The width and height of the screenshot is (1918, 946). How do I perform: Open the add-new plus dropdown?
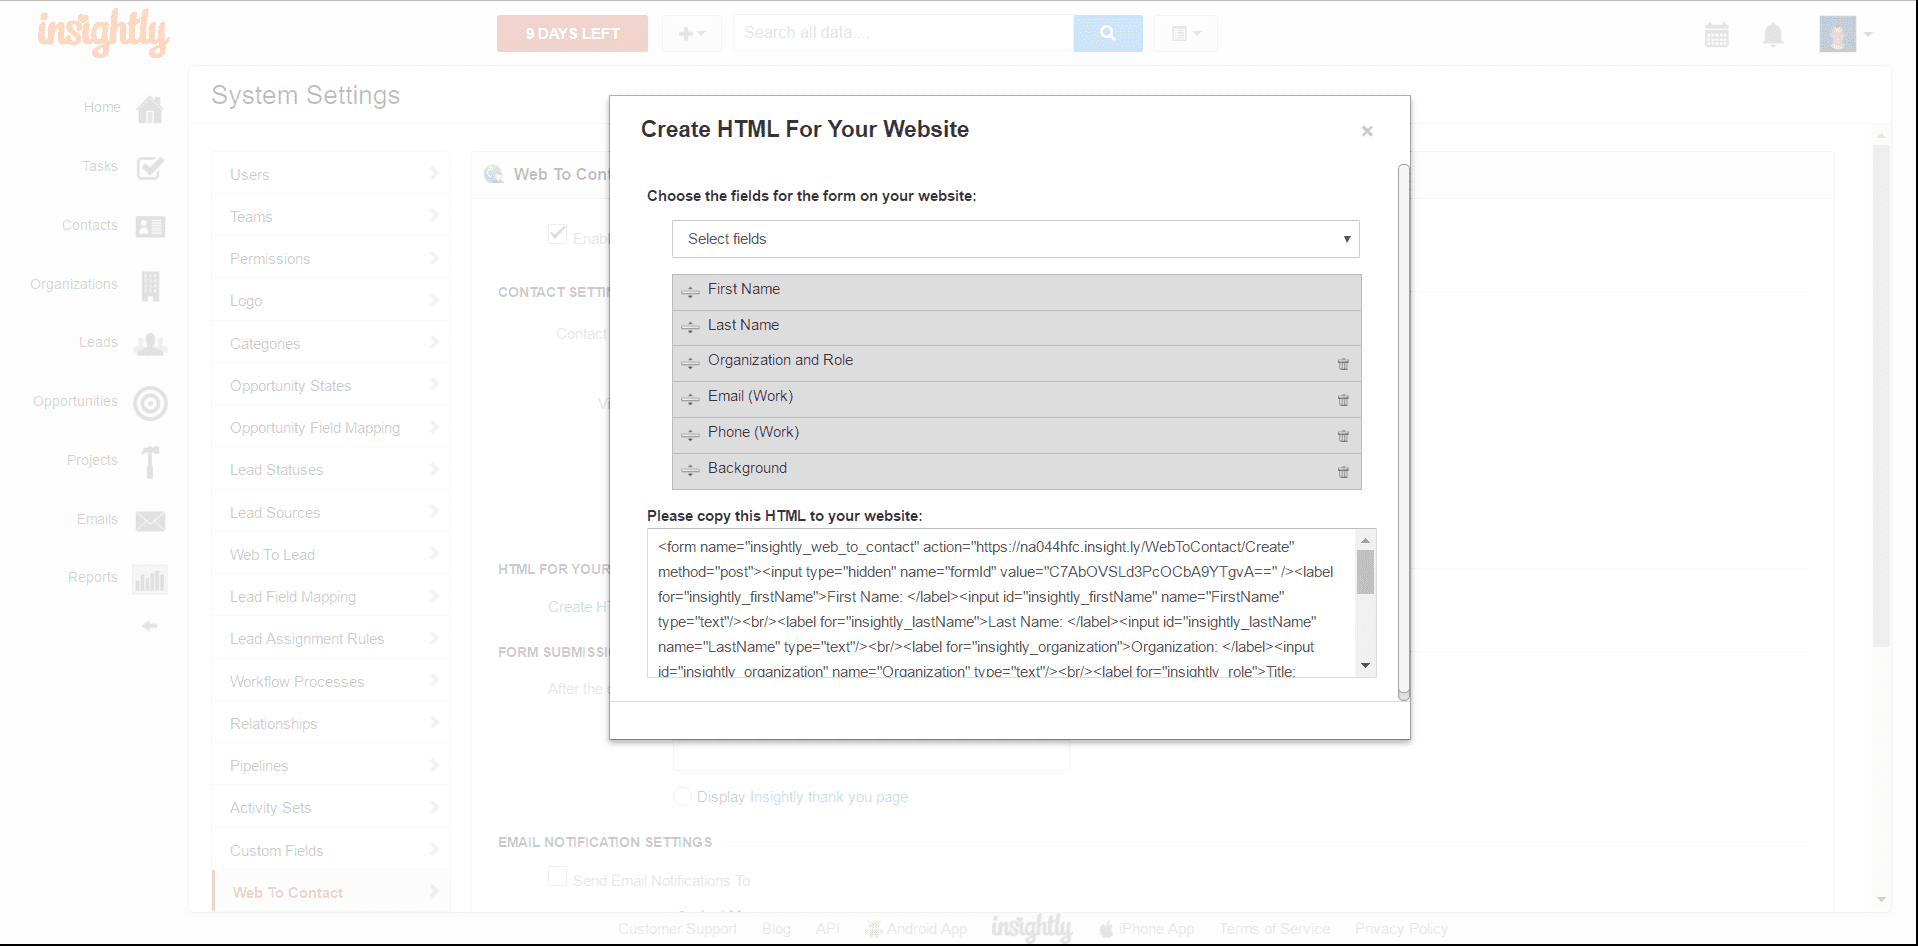pos(691,33)
